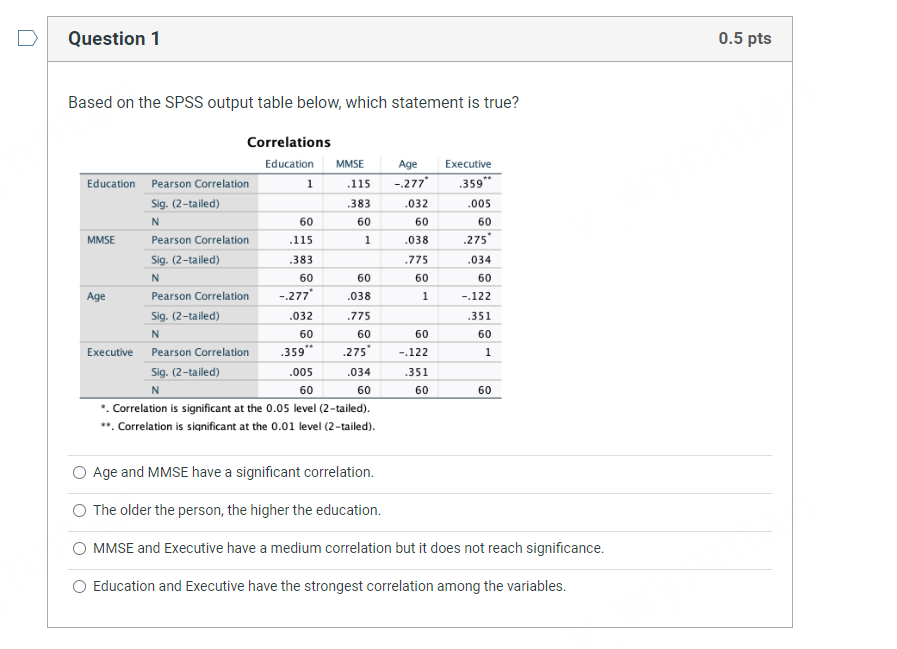Click the Question 1 header
Viewport: 897px width, 649px height.
[x=115, y=38]
